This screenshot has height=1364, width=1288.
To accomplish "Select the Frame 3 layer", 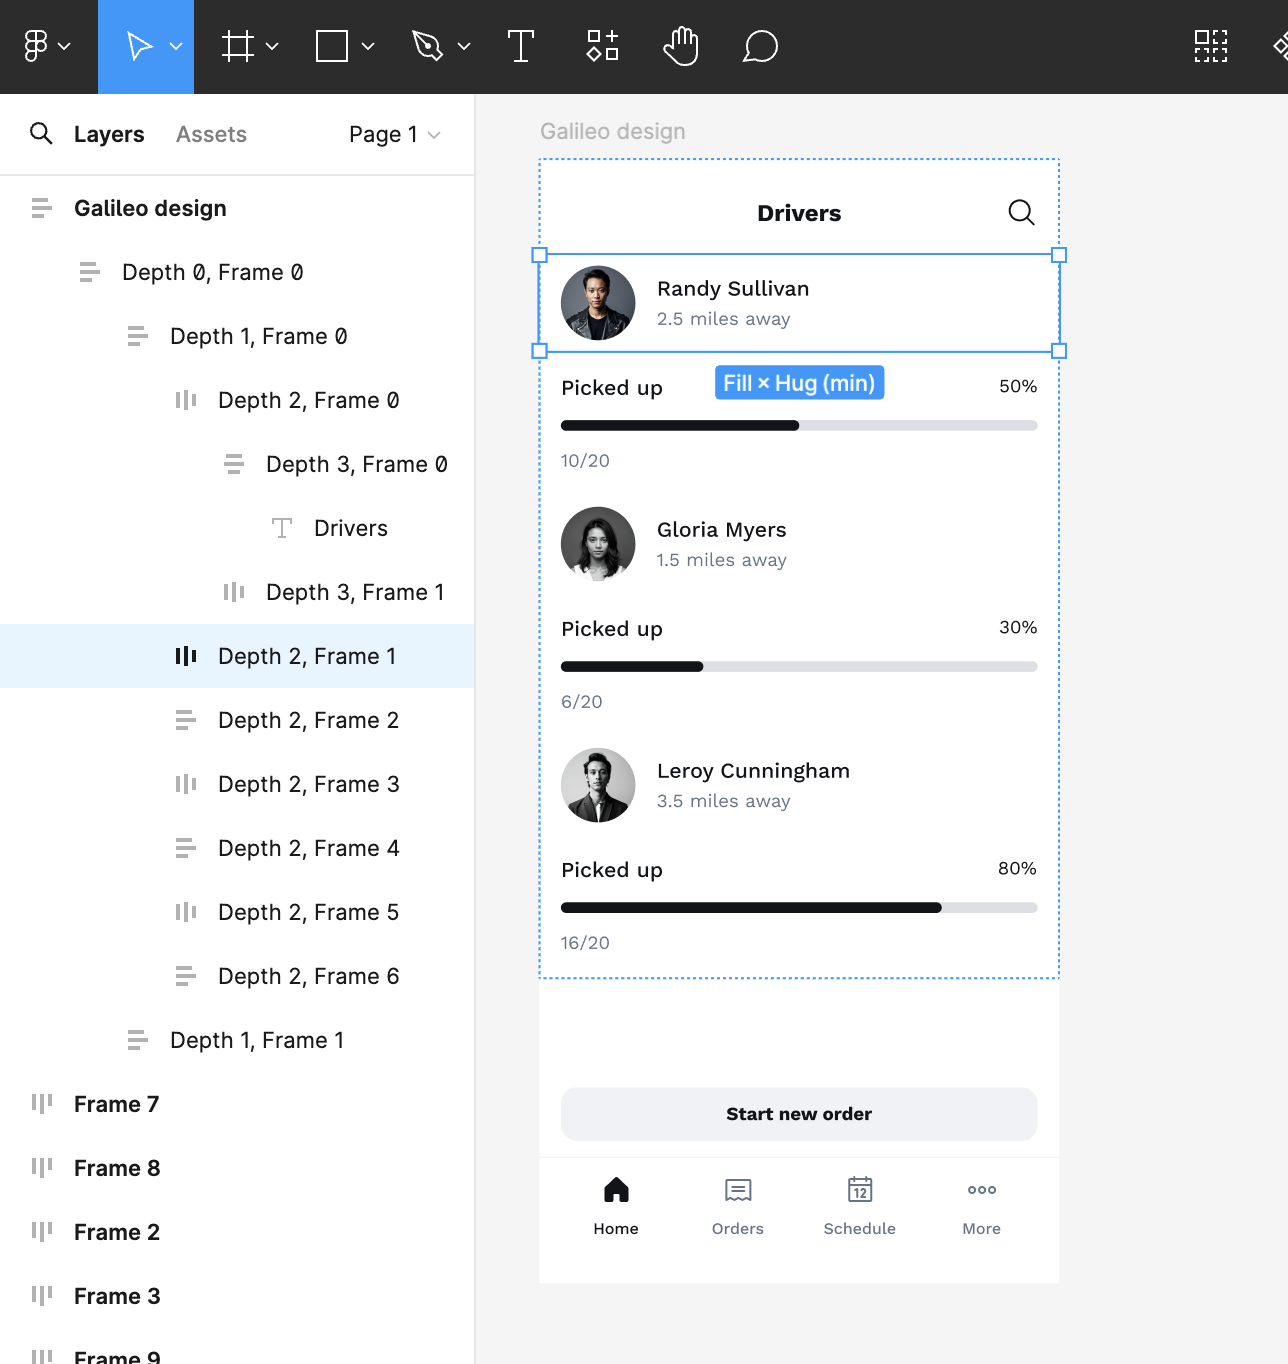I will (x=237, y=1296).
